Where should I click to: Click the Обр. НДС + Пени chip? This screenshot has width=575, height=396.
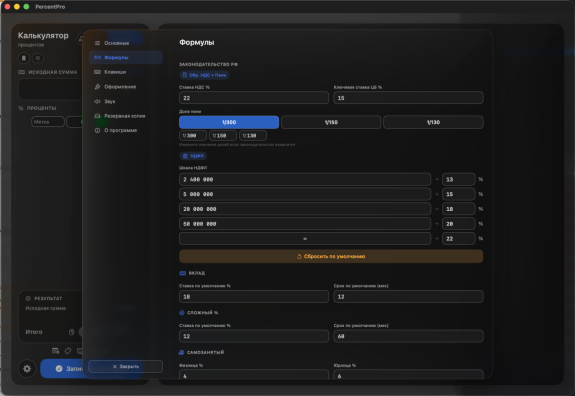pyautogui.click(x=204, y=75)
